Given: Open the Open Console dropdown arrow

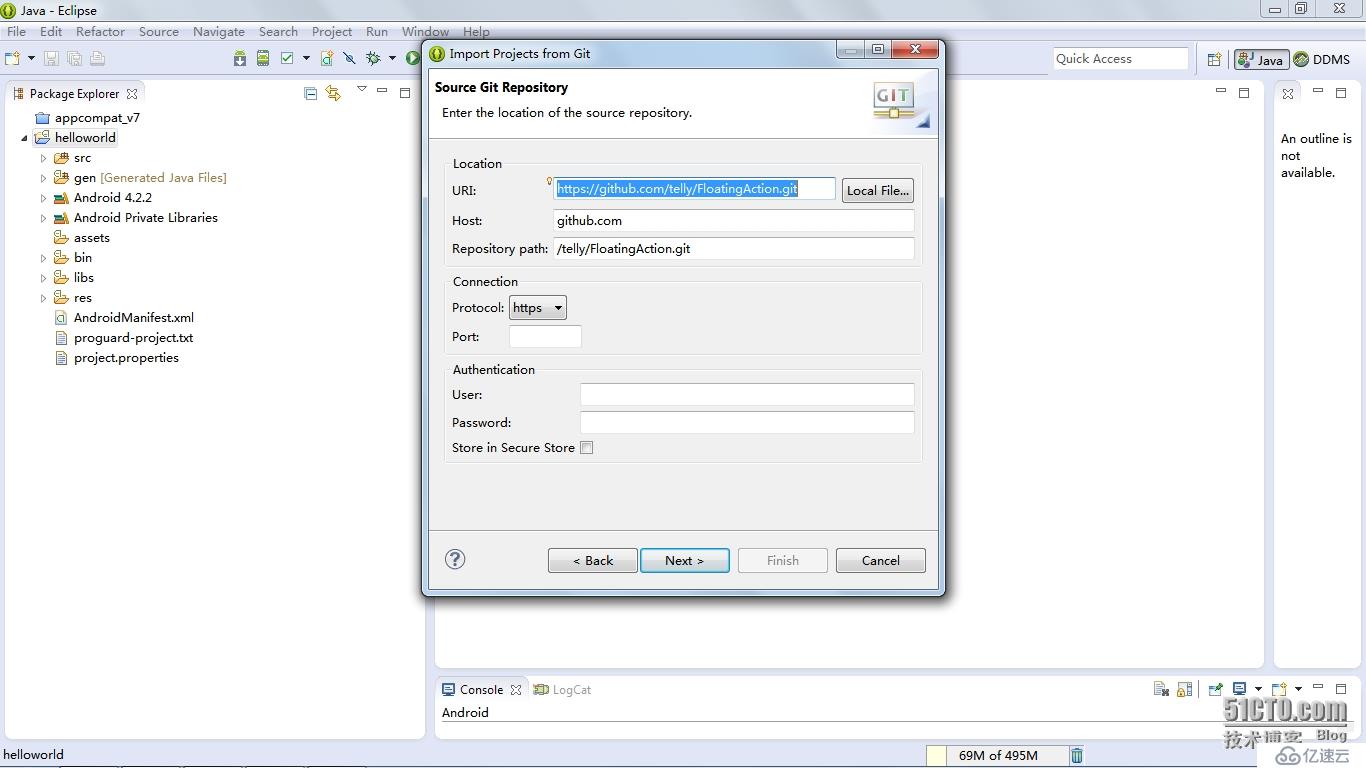Looking at the screenshot, I should tap(1298, 689).
